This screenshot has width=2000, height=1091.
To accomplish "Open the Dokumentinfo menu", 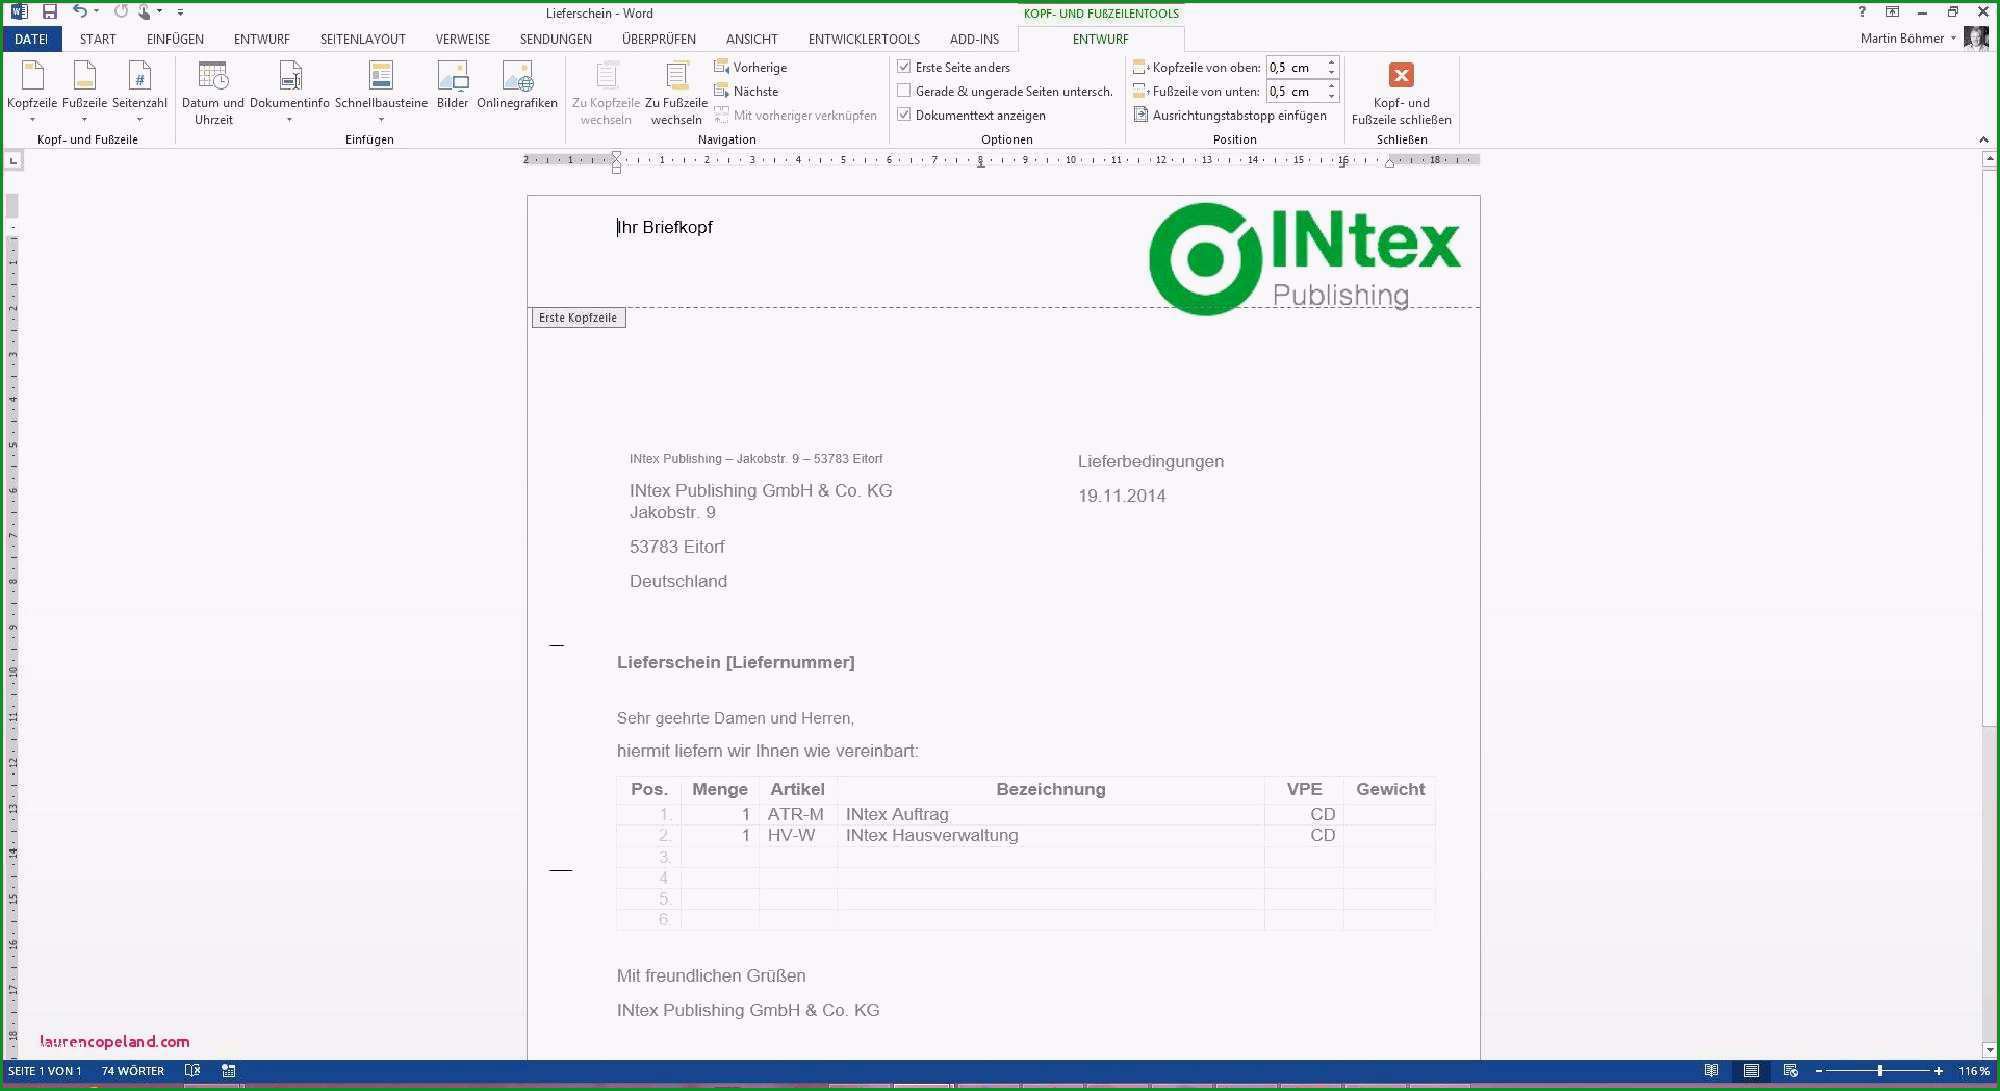I will coord(290,91).
